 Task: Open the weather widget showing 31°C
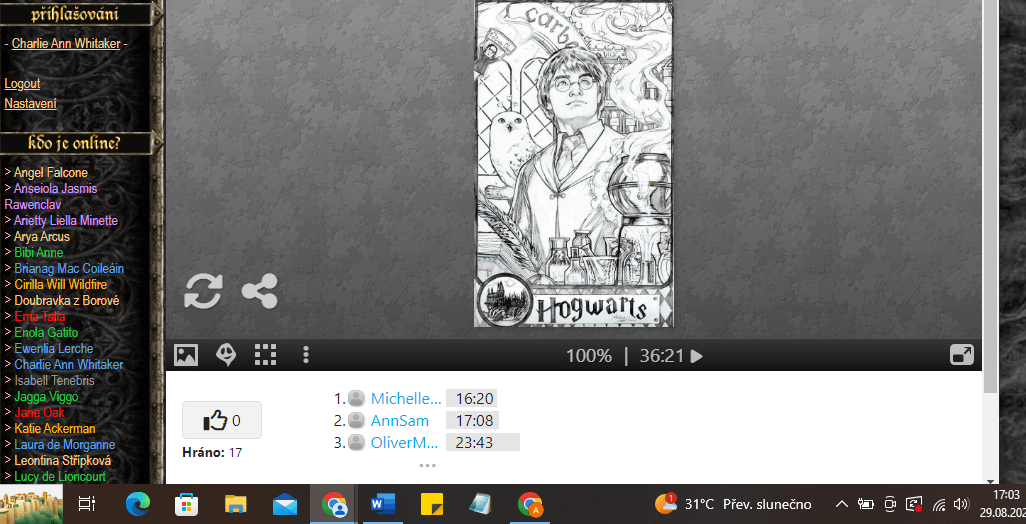(733, 504)
